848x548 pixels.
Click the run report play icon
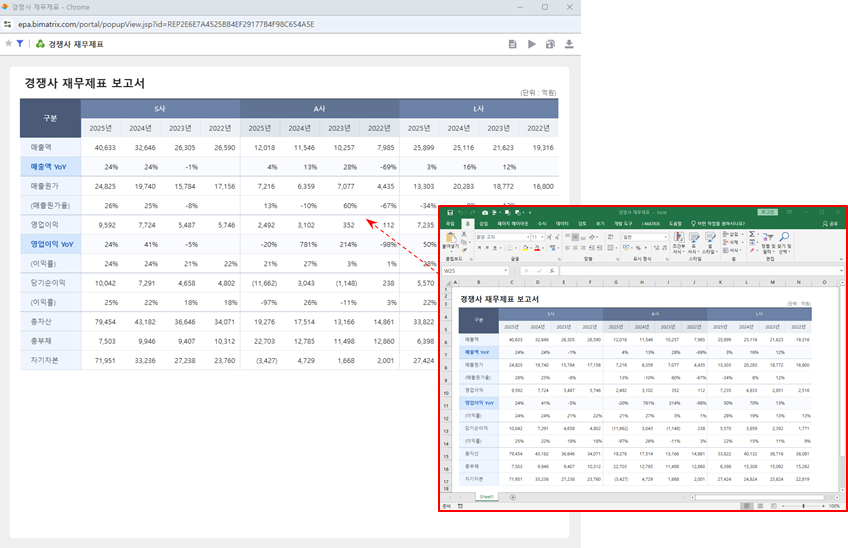[x=532, y=44]
